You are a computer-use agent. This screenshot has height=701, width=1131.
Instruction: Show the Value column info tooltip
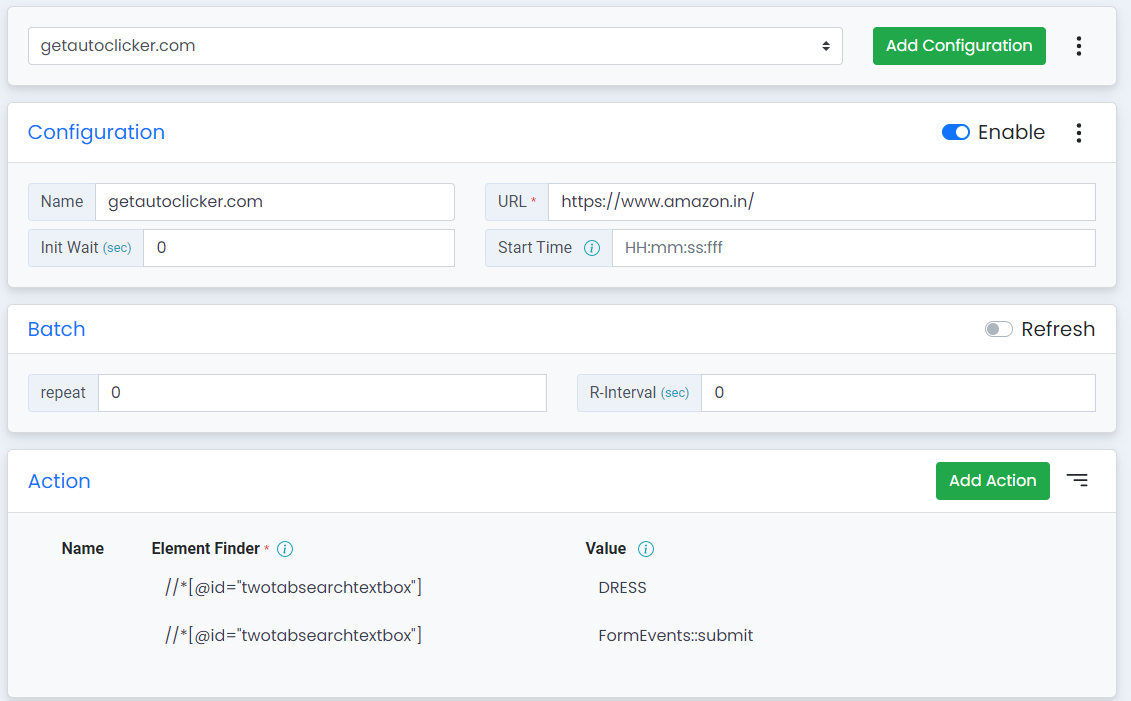click(646, 548)
